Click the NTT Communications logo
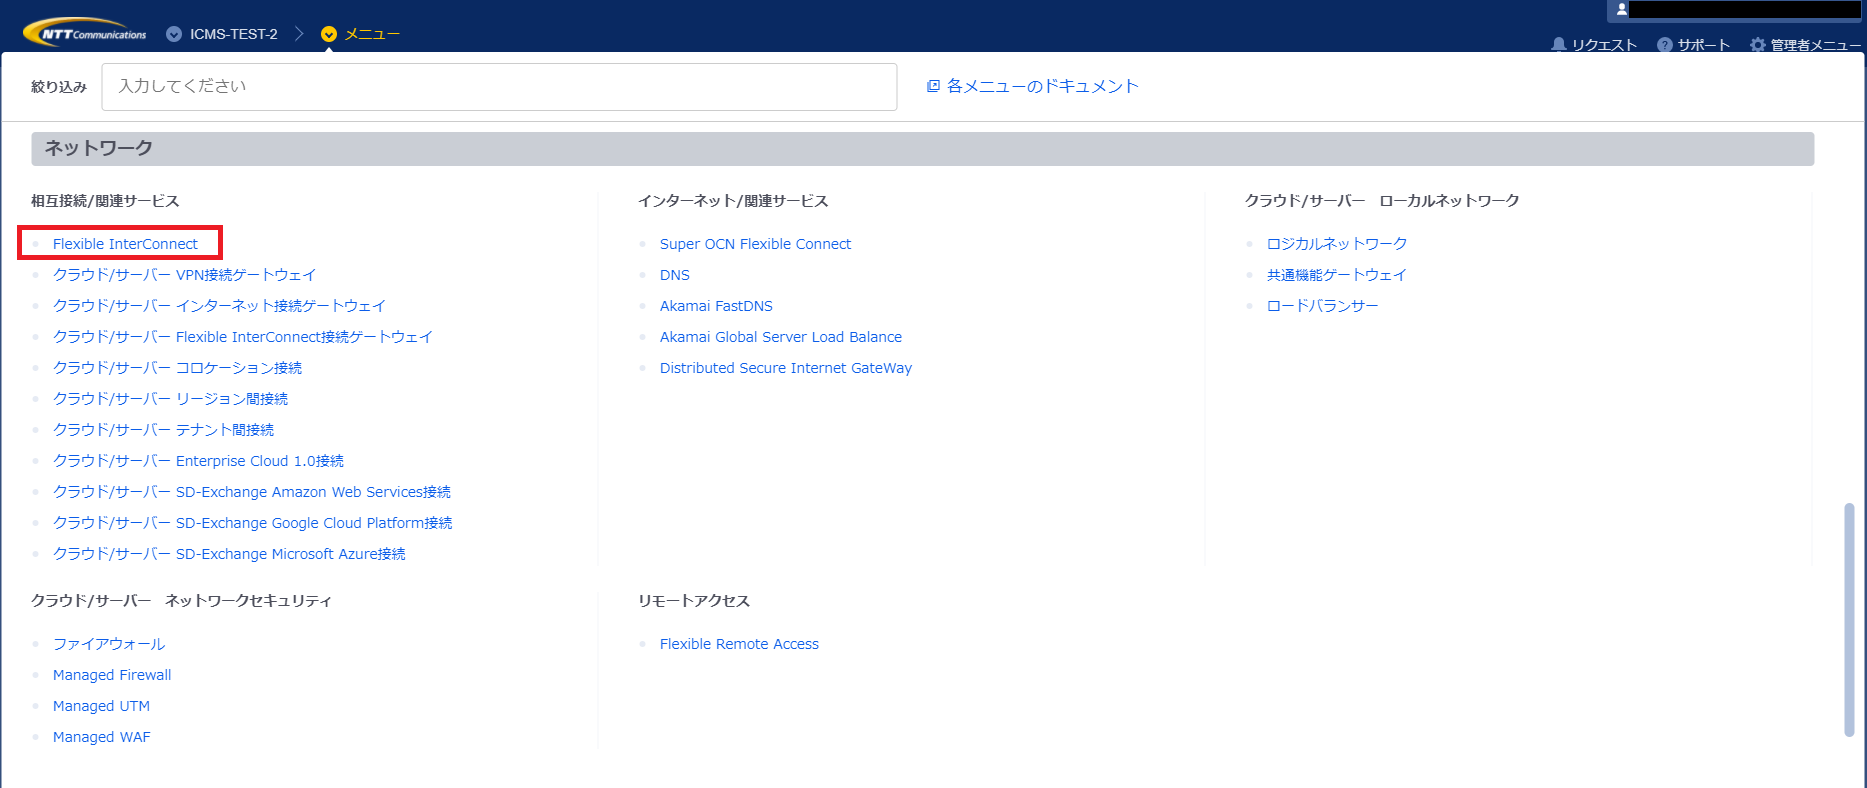Screen dimensions: 1867x788 pyautogui.click(x=85, y=33)
